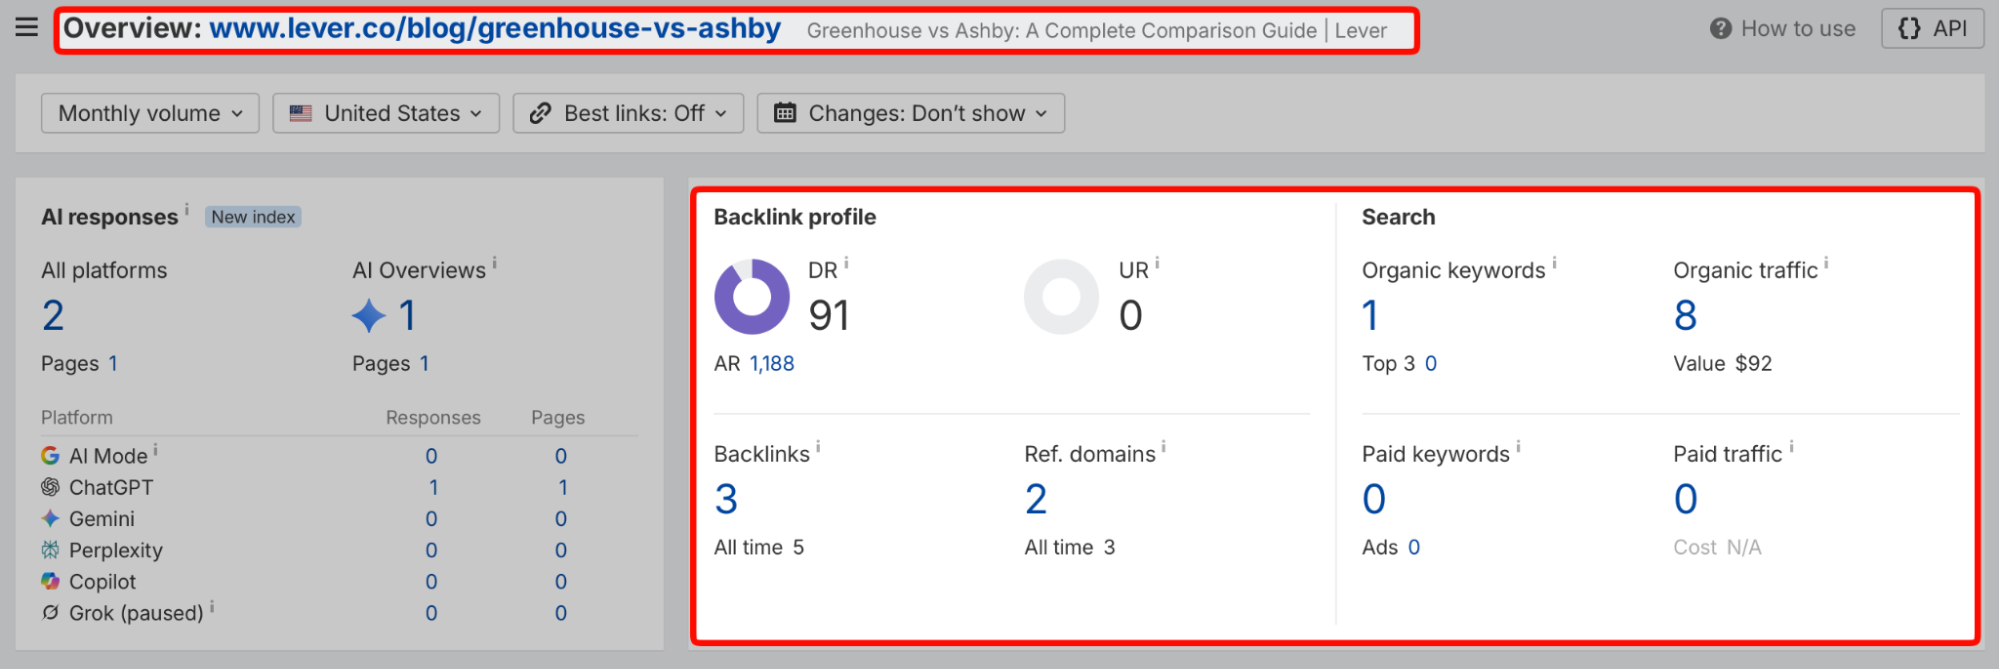Click the Responses column header

point(433,418)
